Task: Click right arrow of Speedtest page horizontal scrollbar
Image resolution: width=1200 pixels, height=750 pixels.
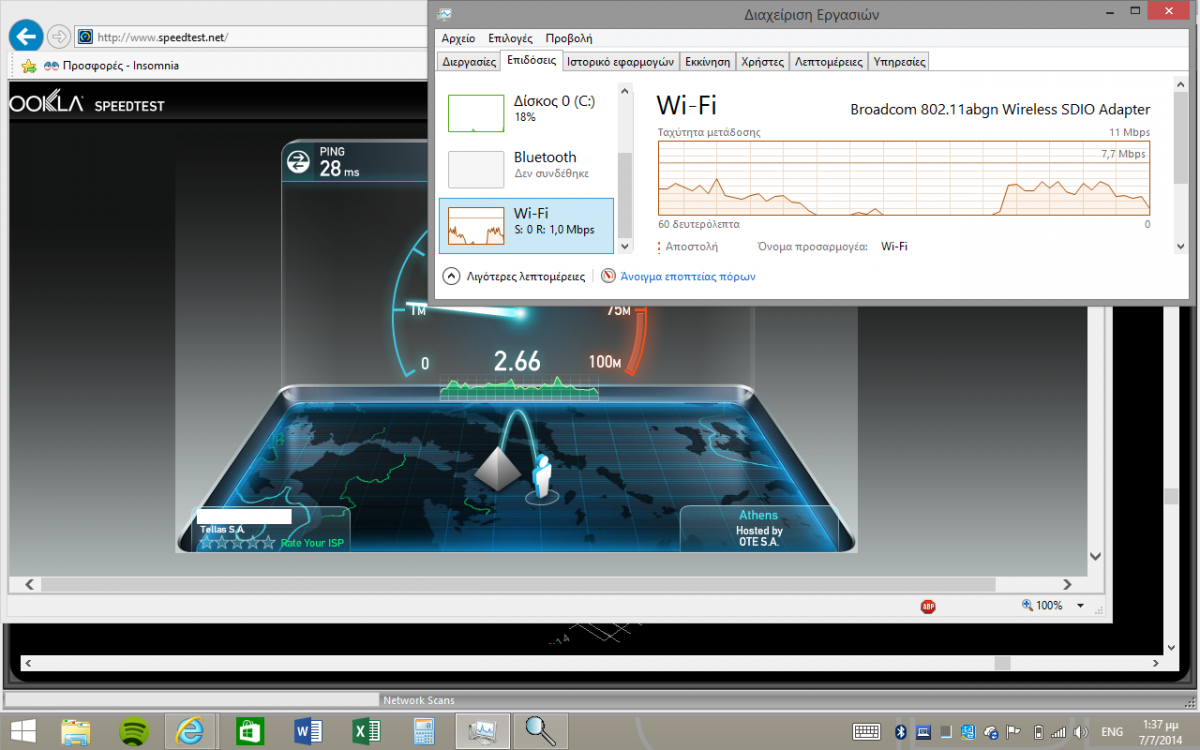Action: 1068,584
